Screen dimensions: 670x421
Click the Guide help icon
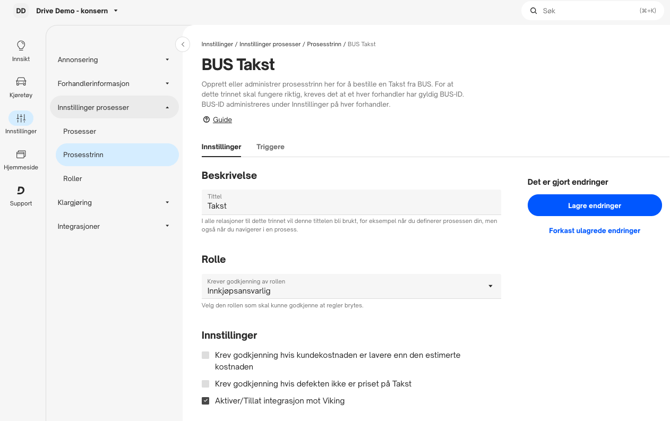point(206,120)
